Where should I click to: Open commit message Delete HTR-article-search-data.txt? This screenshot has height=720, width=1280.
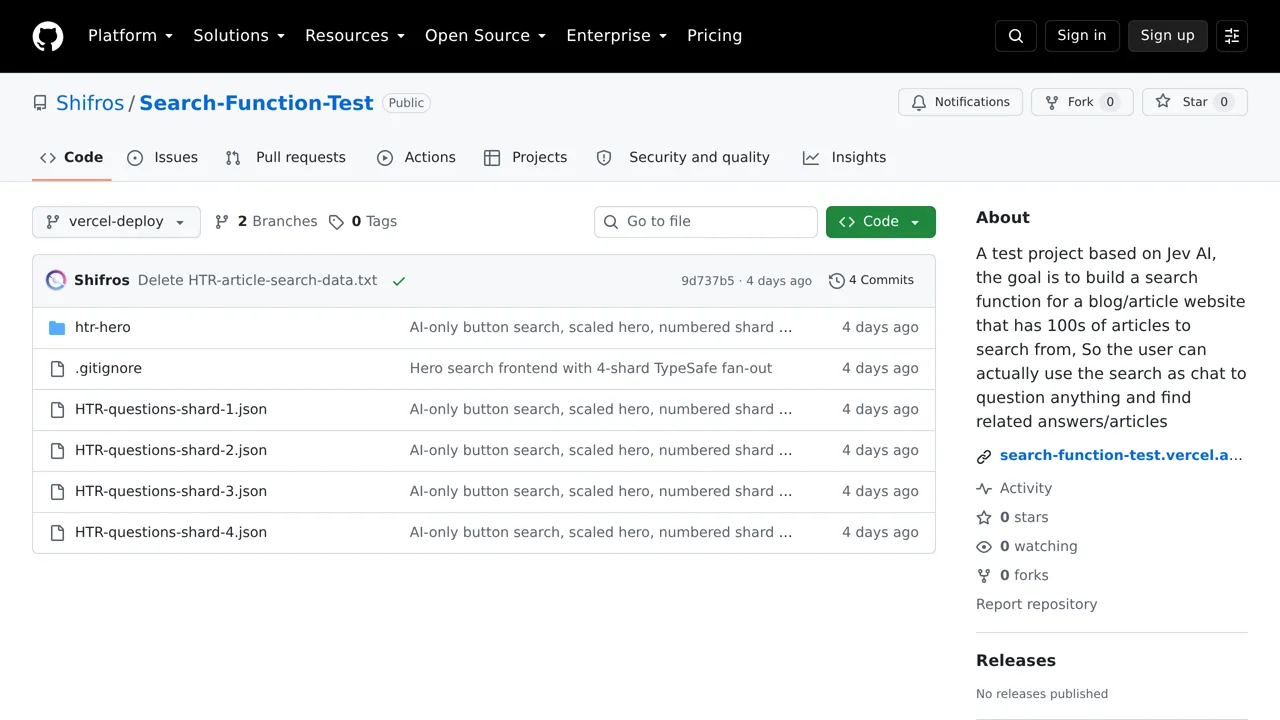(258, 280)
